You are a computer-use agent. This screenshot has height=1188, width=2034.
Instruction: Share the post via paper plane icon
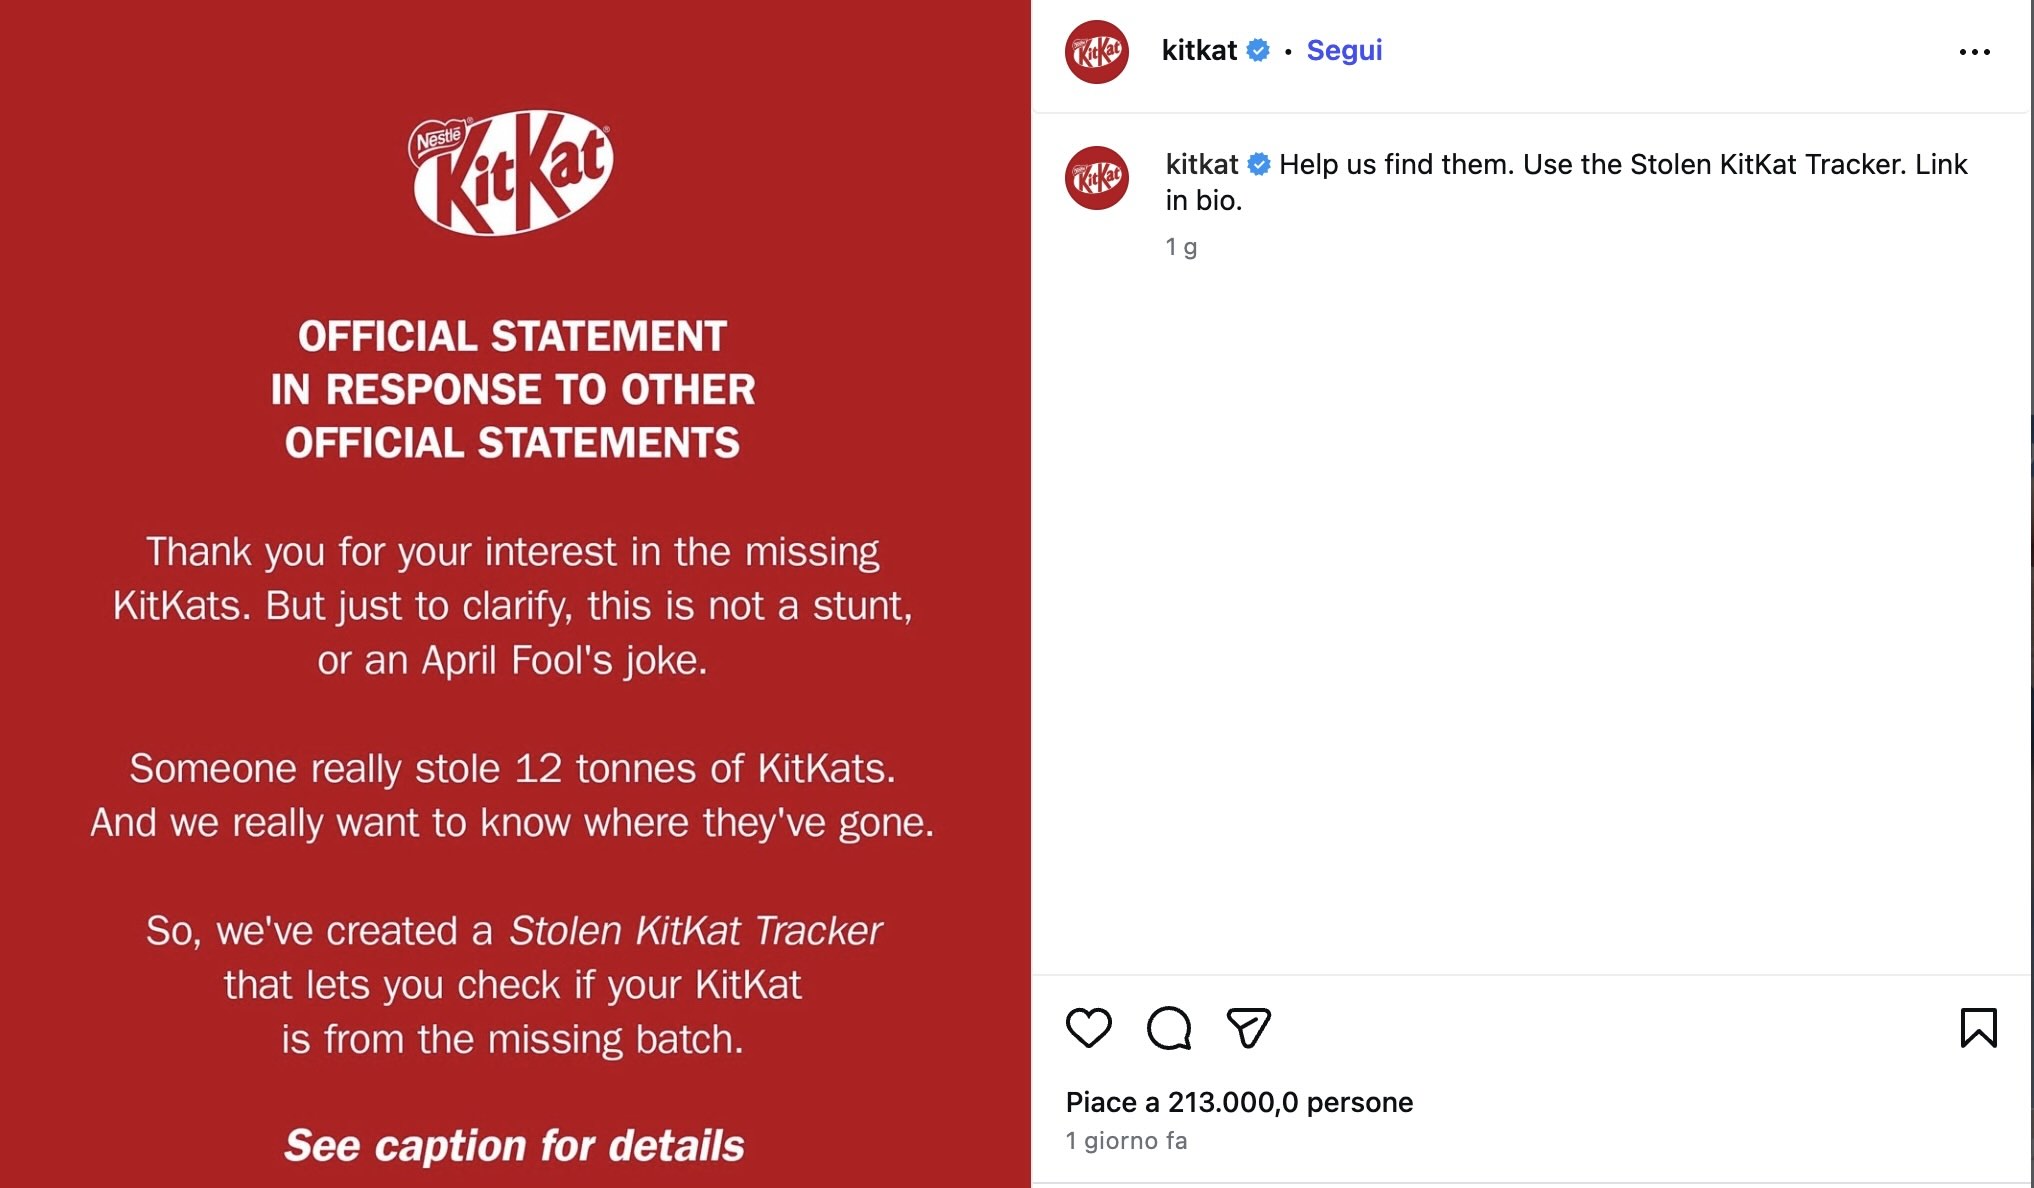tap(1248, 1027)
